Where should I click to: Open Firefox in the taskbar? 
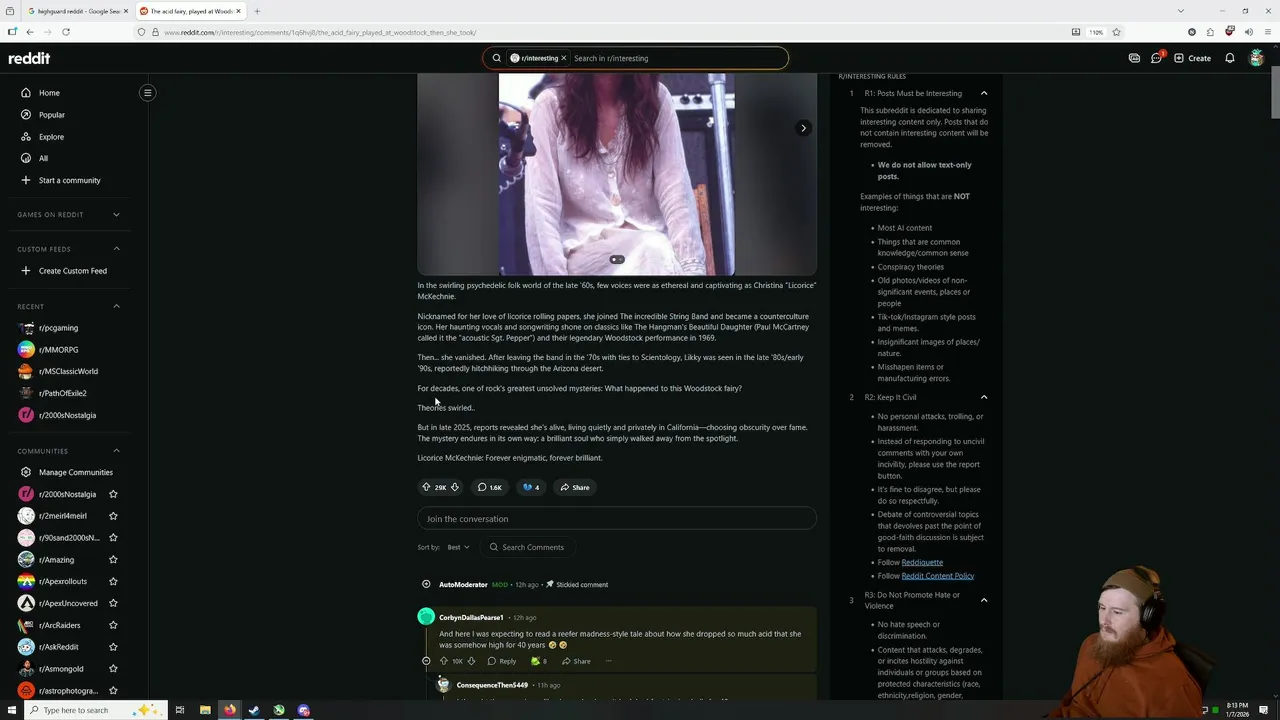coord(229,710)
